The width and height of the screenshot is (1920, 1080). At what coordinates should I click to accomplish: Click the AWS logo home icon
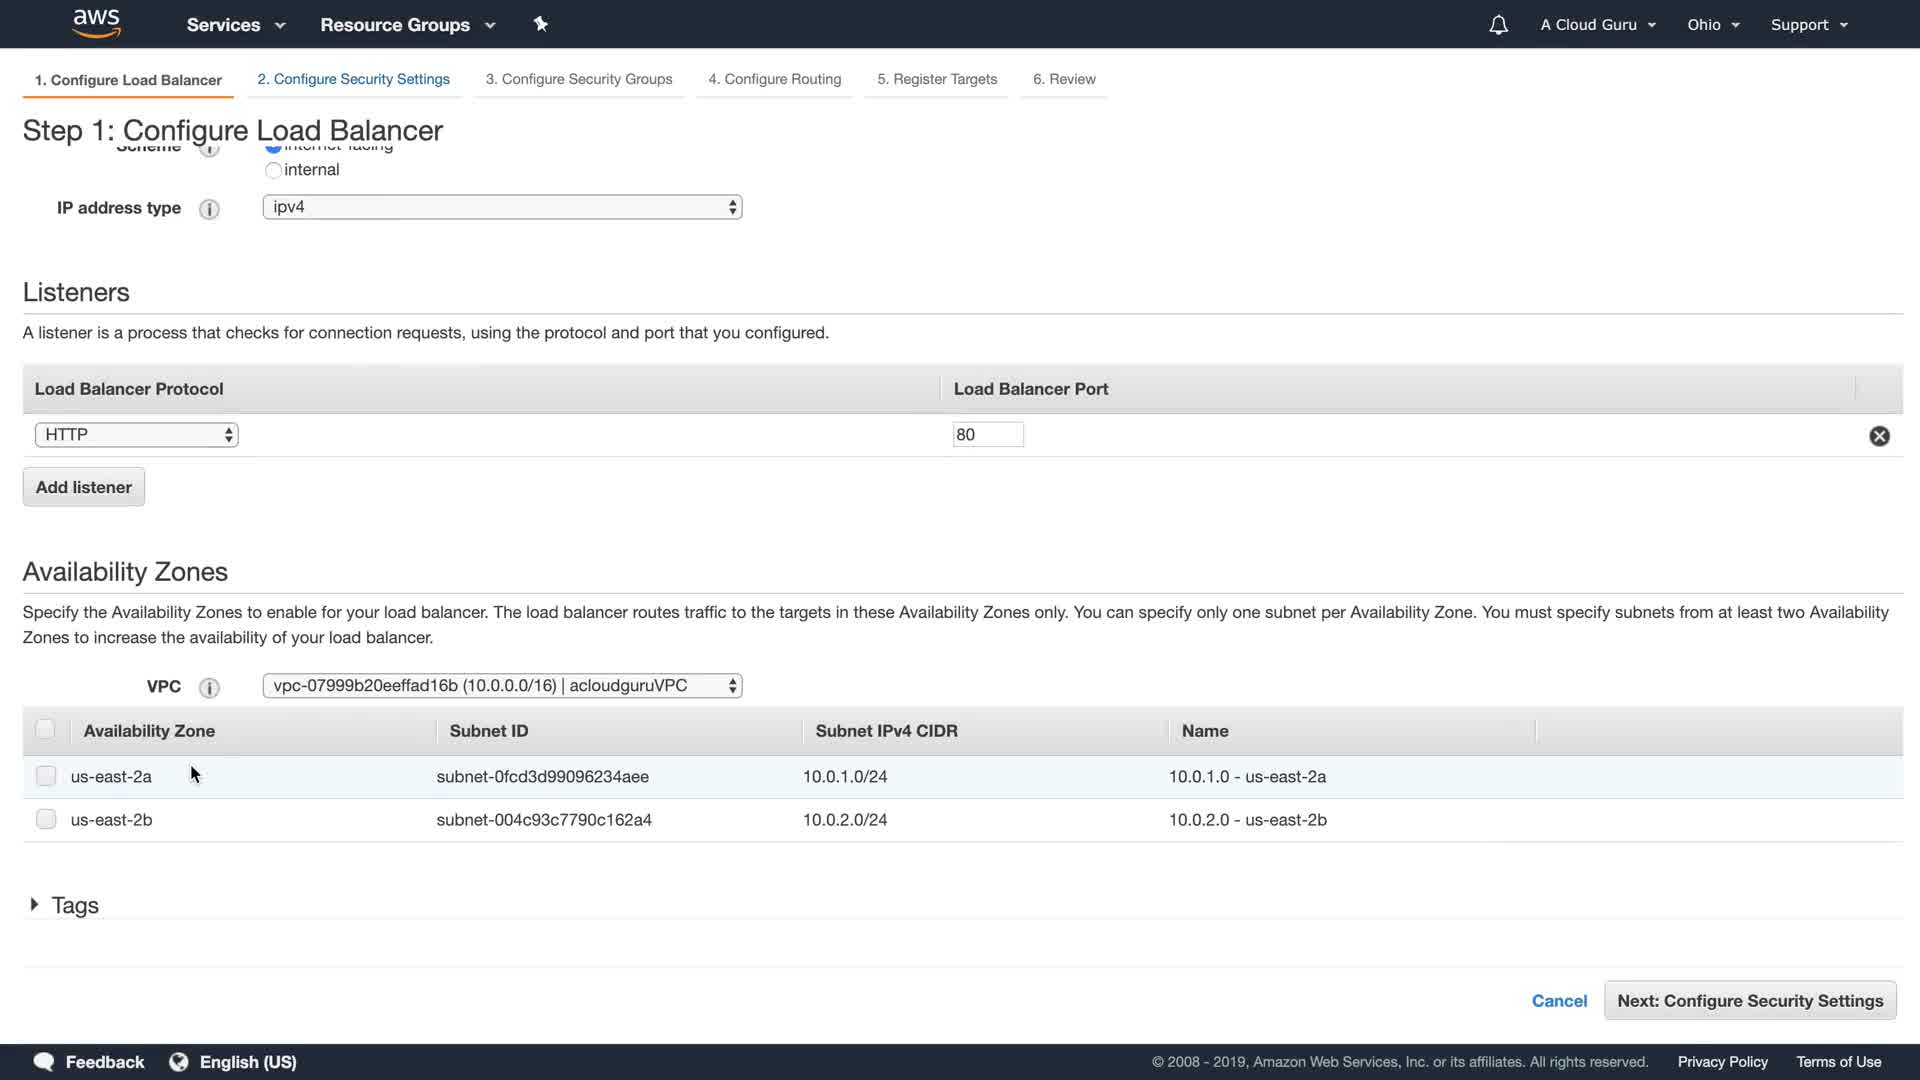pyautogui.click(x=96, y=23)
